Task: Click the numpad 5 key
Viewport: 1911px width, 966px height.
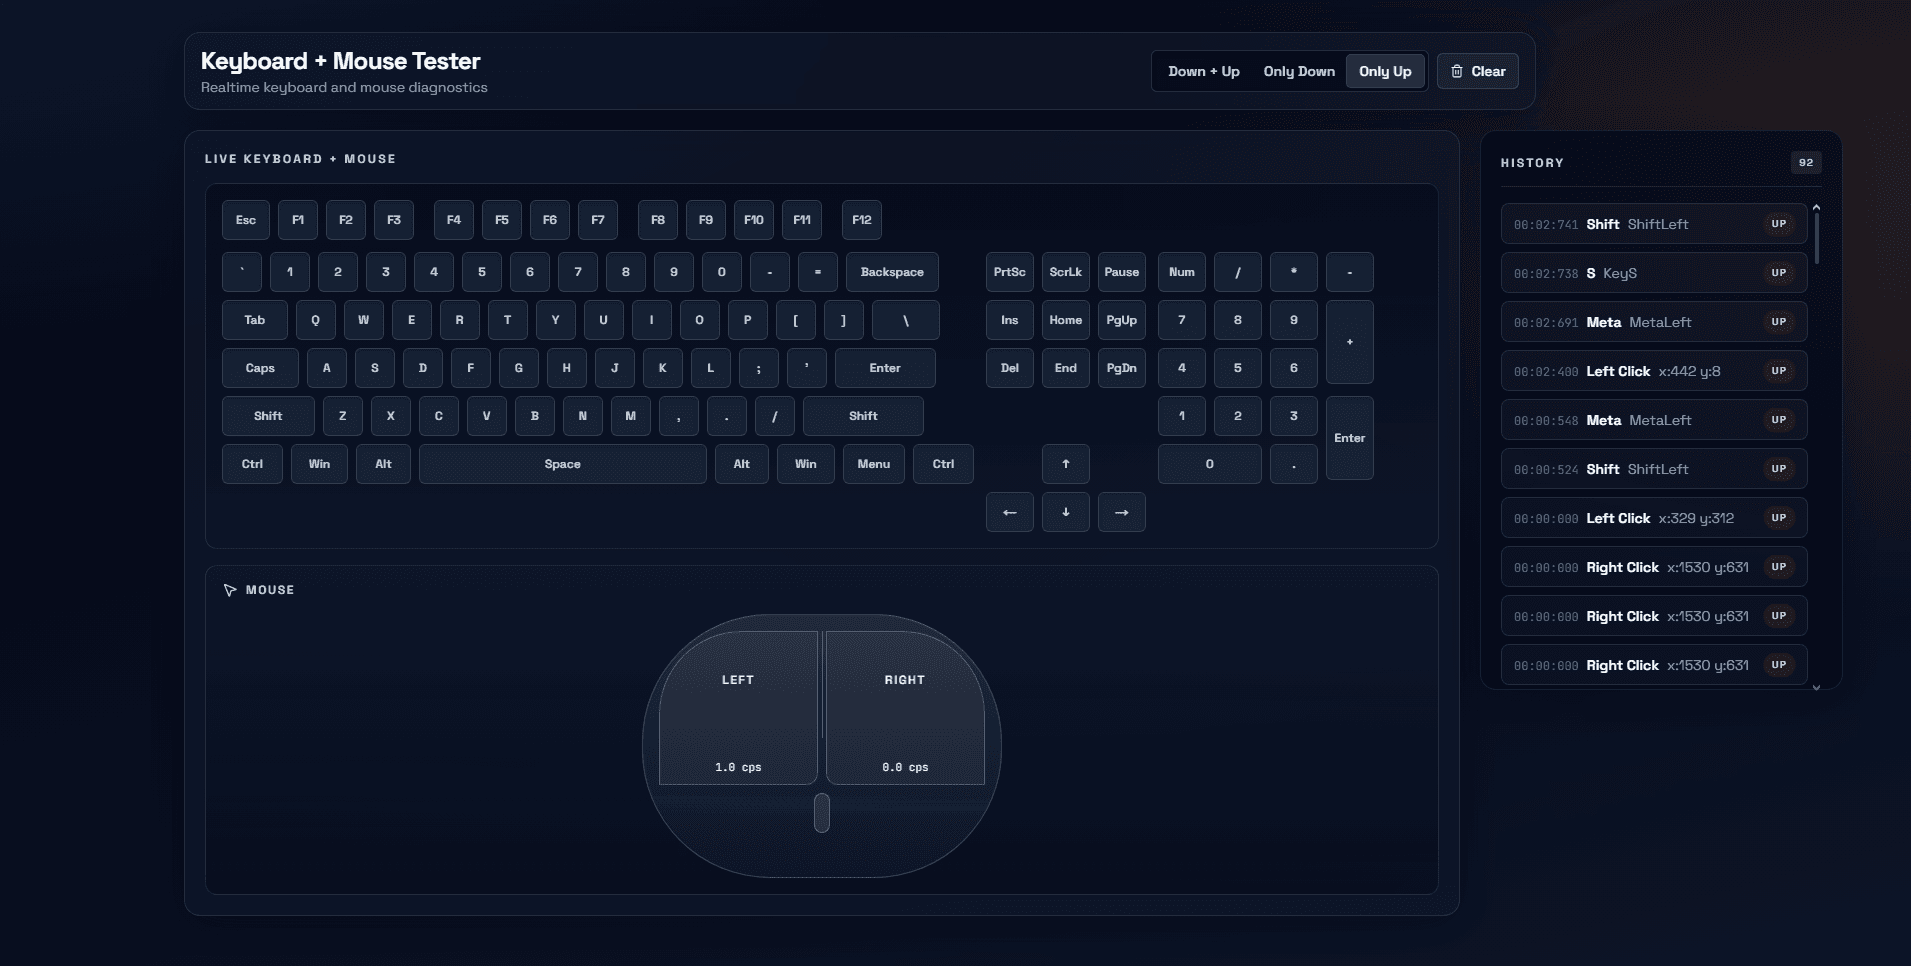Action: pyautogui.click(x=1238, y=368)
